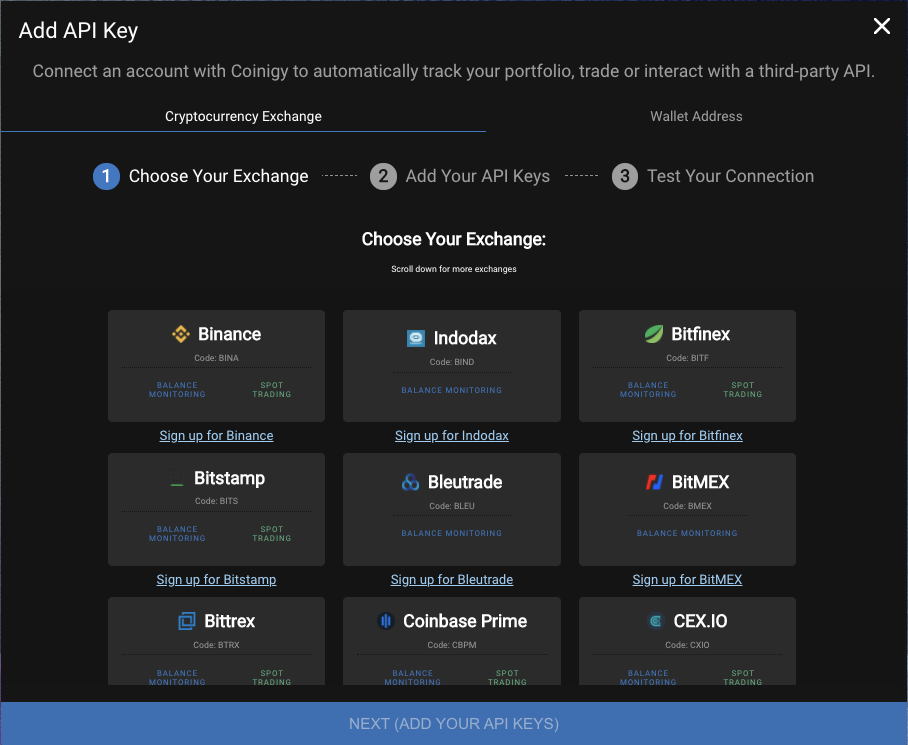
Task: Click the 'Code: BITF' text
Action: (687, 358)
